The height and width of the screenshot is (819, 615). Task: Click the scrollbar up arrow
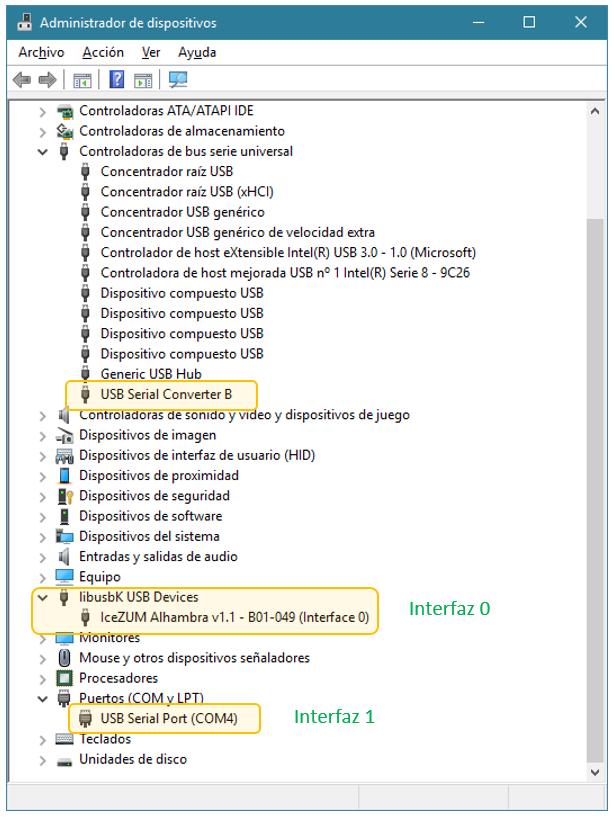point(595,111)
